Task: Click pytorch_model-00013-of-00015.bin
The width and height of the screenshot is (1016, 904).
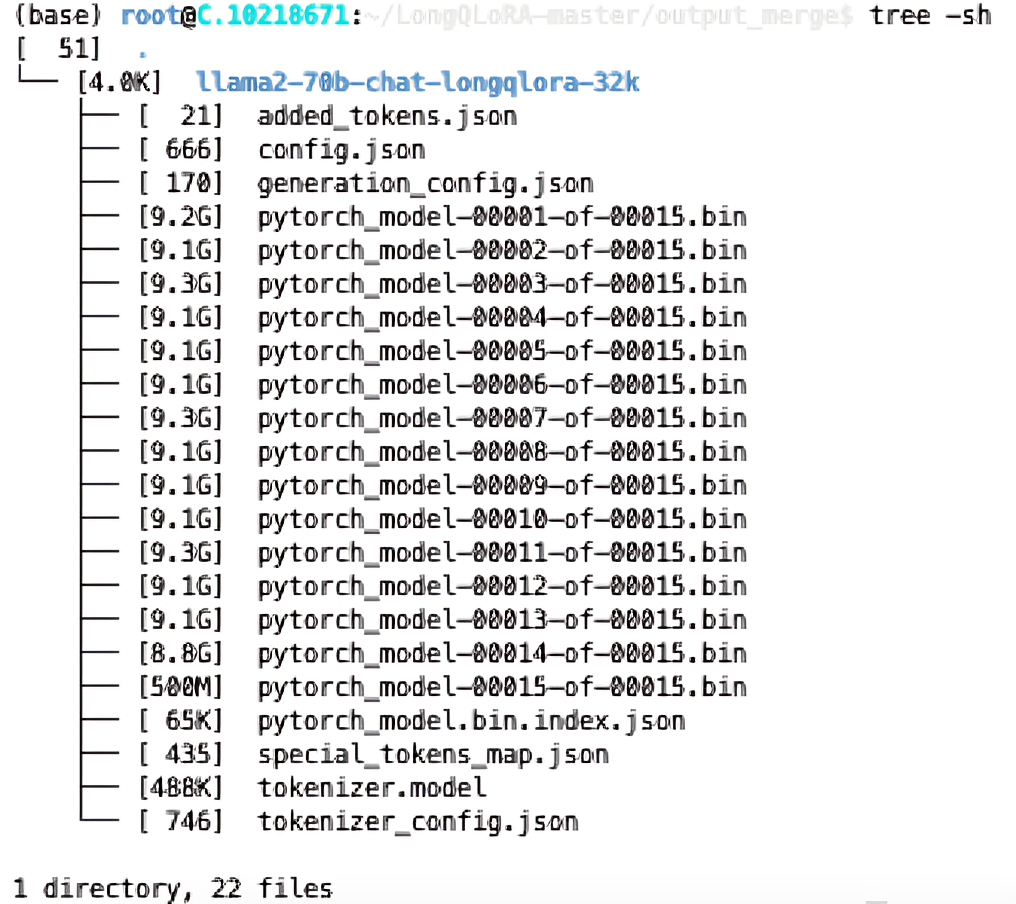Action: 502,620
